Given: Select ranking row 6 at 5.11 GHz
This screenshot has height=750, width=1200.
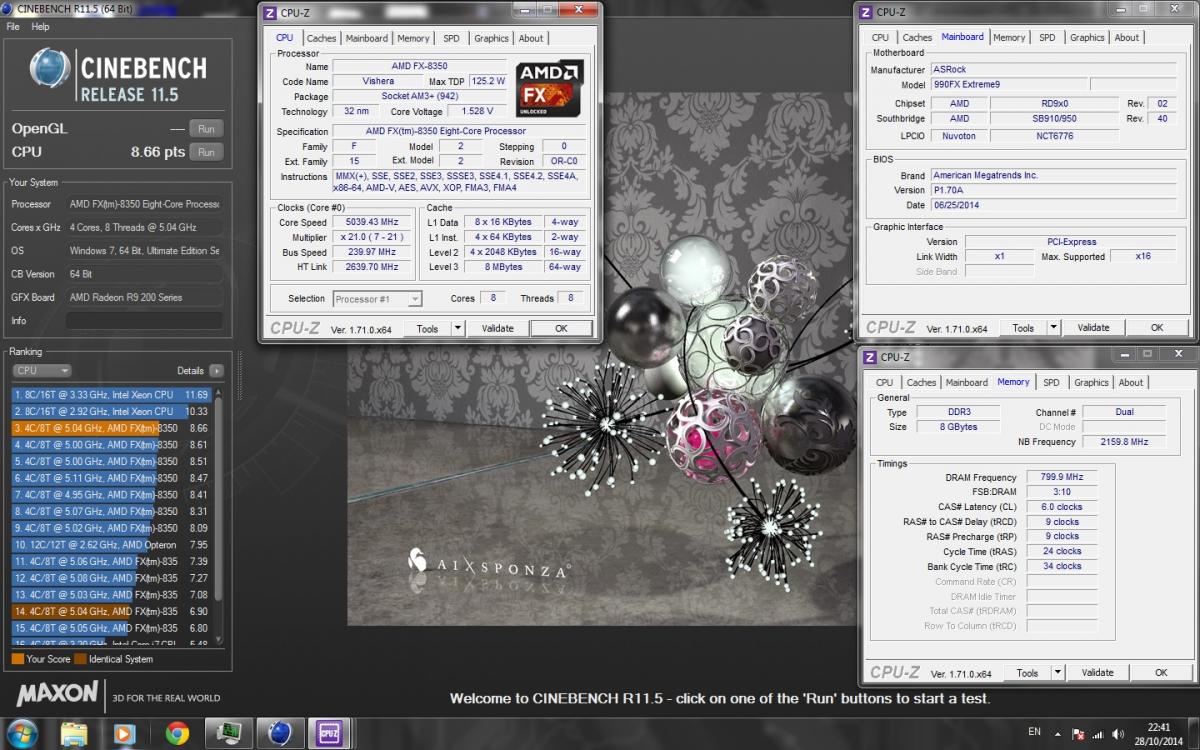Looking at the screenshot, I should pos(111,478).
